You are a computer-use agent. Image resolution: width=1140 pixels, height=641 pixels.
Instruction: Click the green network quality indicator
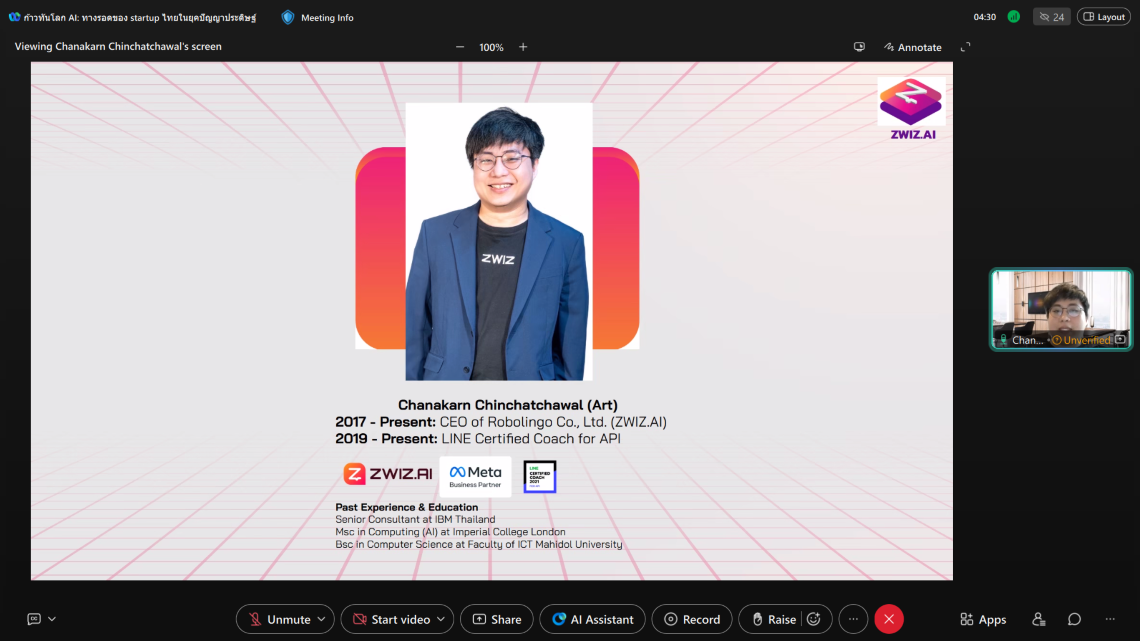[x=1013, y=17]
